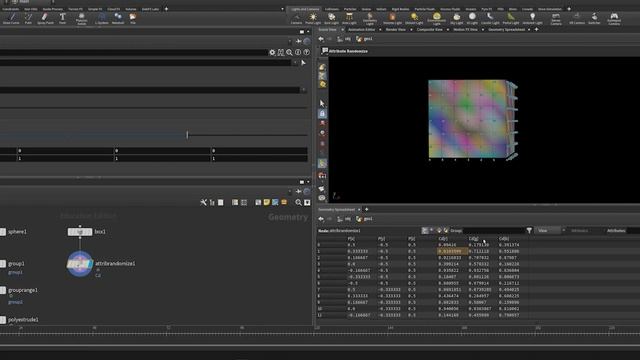Viewport: 640px width, 360px height.
Task: Click the parameter search magnifier icon
Action: (x=289, y=52)
